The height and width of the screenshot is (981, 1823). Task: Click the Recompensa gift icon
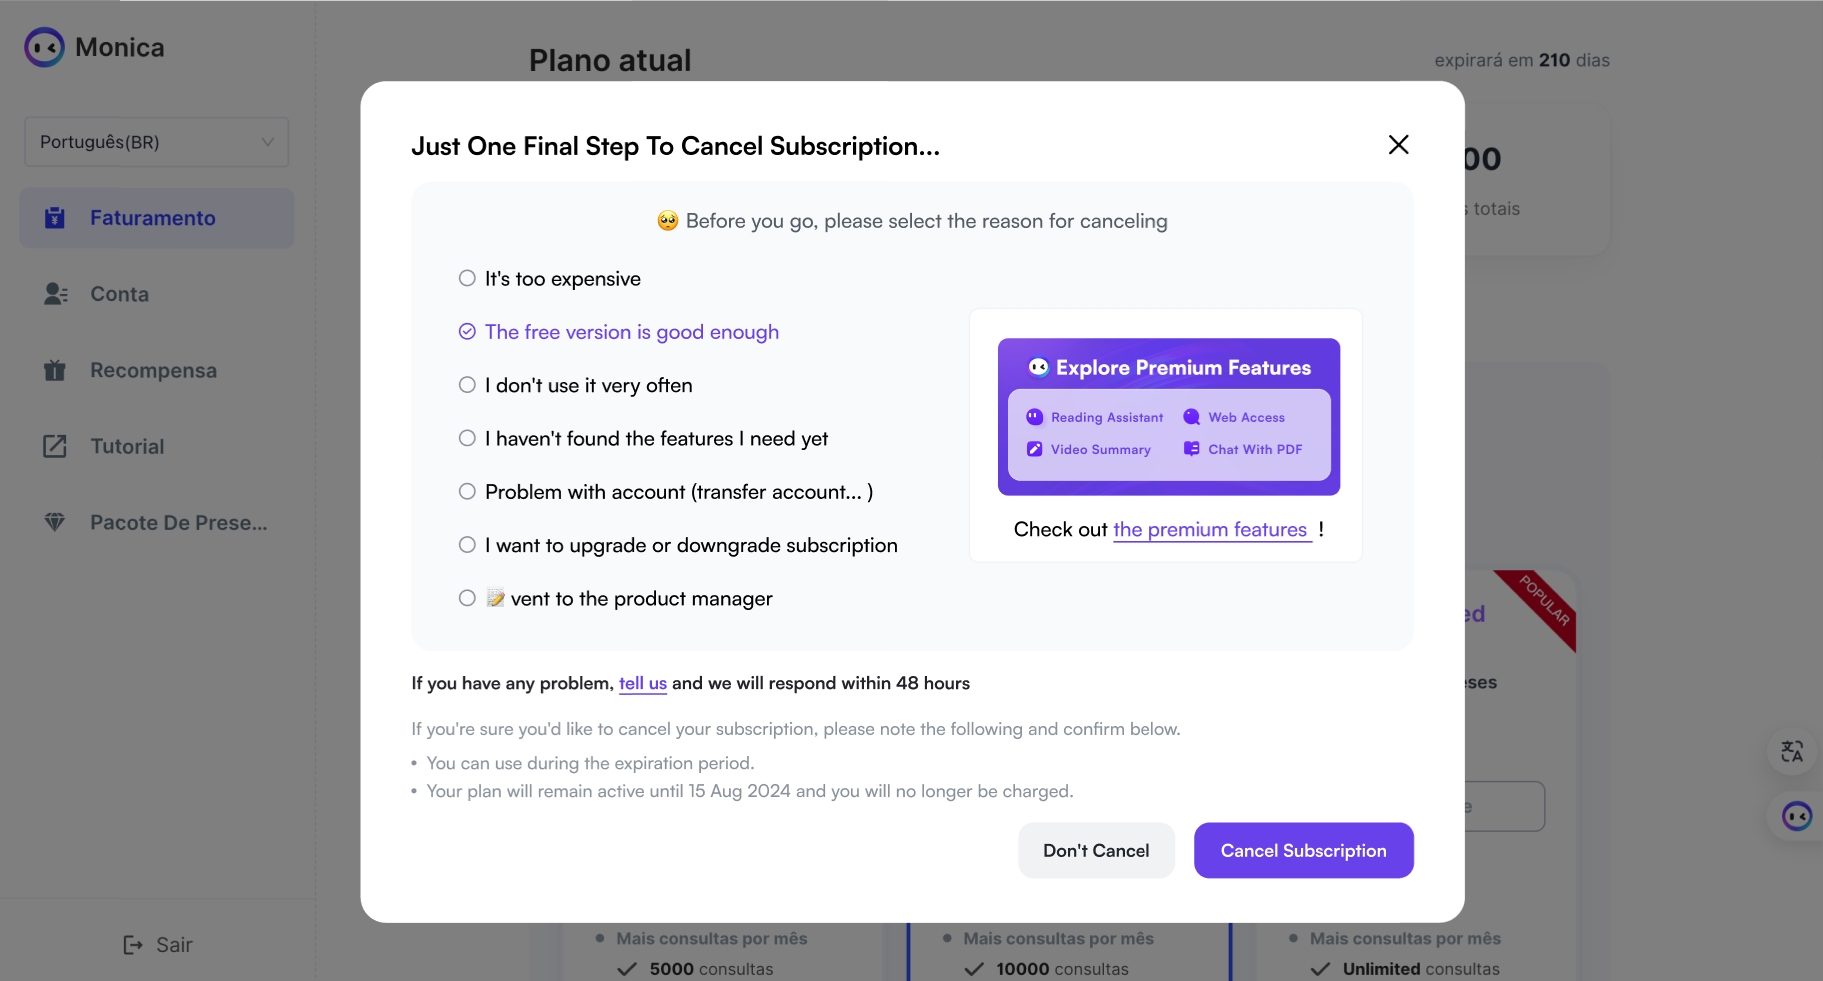coord(55,370)
